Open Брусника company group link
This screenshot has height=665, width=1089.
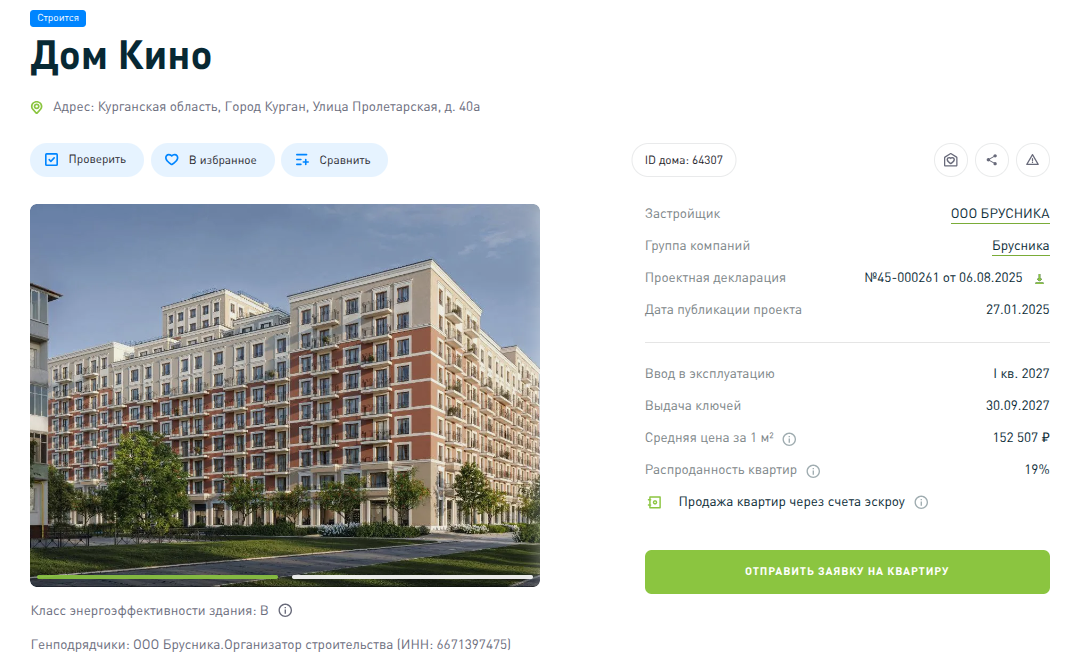tap(1021, 246)
